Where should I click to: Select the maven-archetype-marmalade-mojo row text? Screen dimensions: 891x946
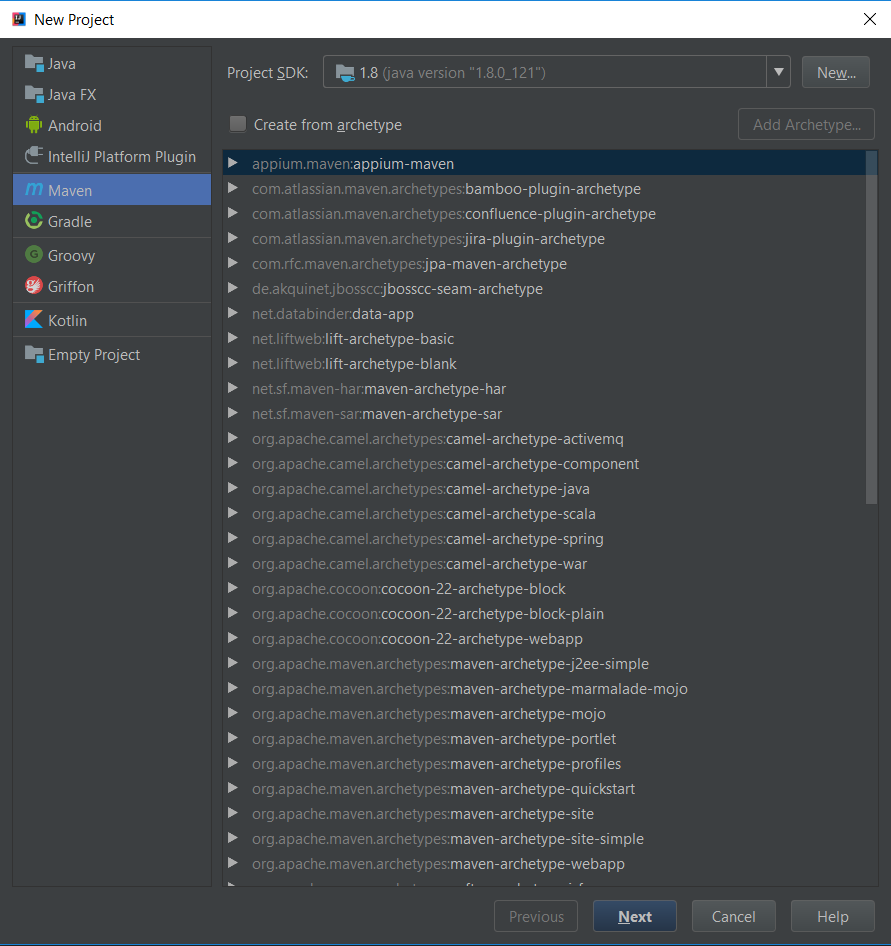tap(470, 688)
